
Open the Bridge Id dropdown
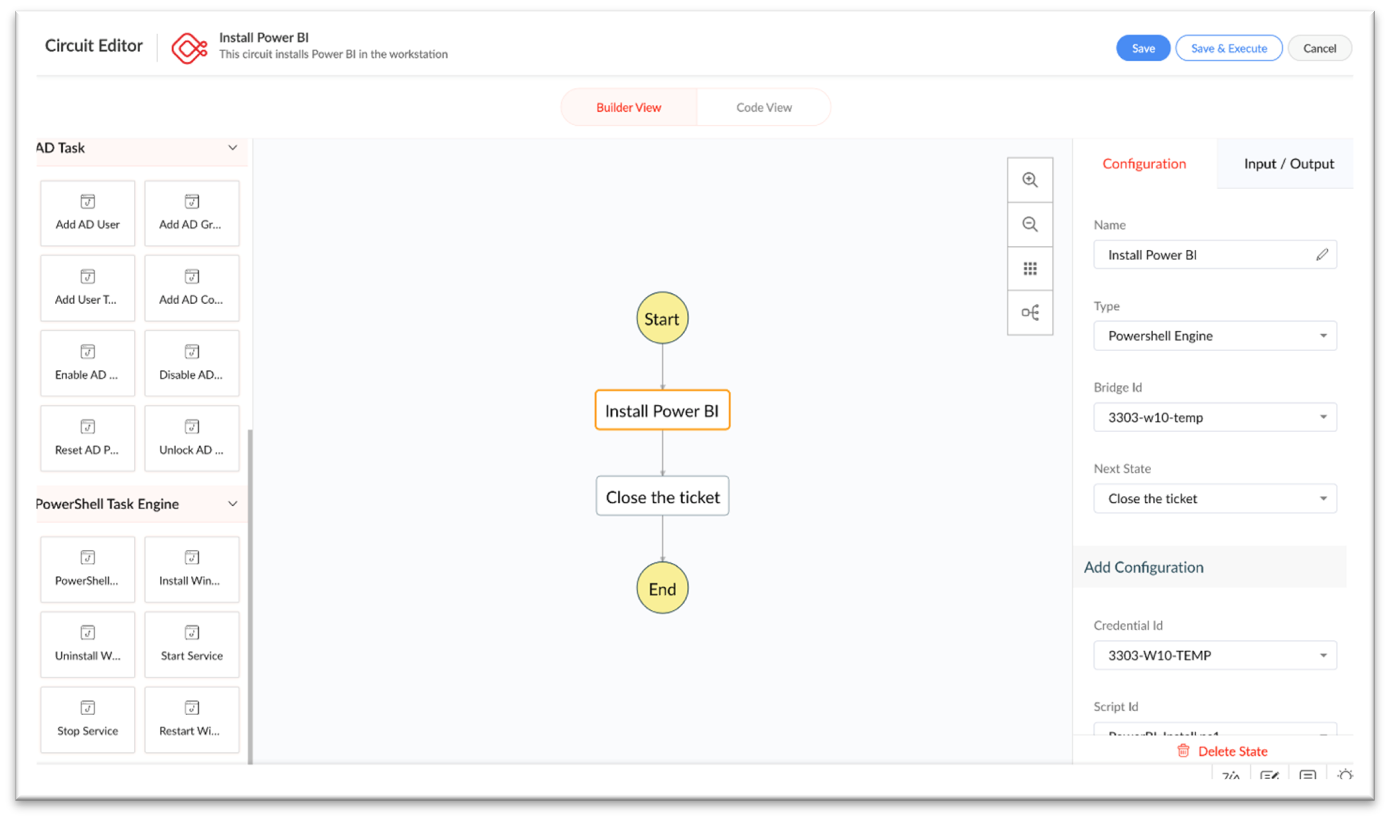coord(1215,417)
